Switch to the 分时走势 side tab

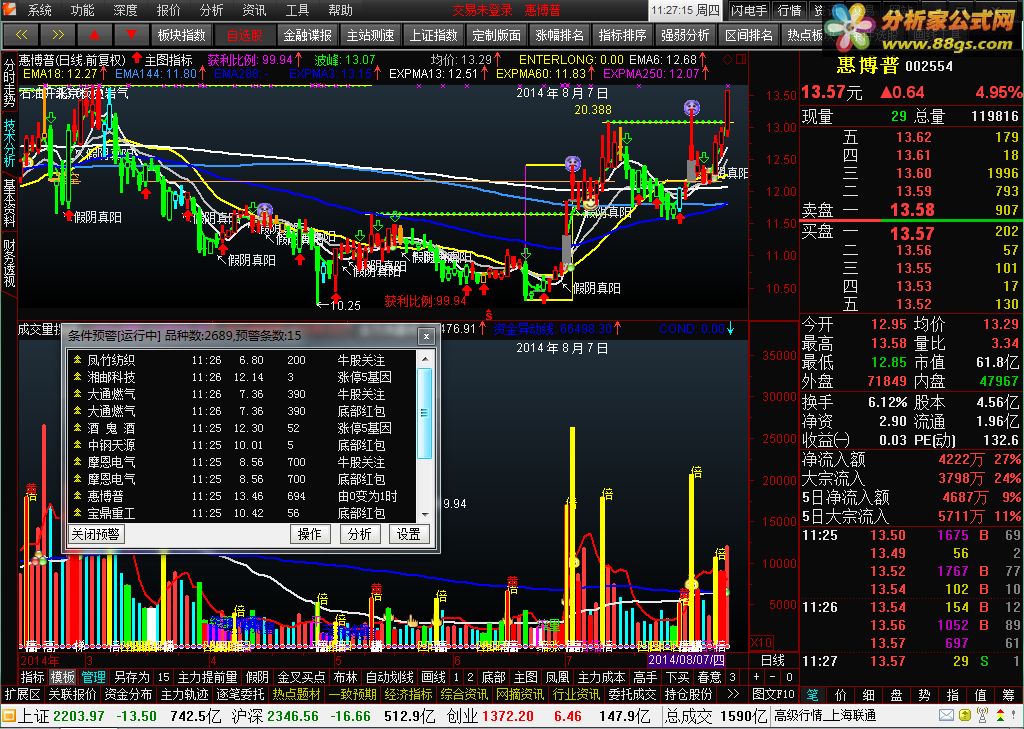pos(9,83)
